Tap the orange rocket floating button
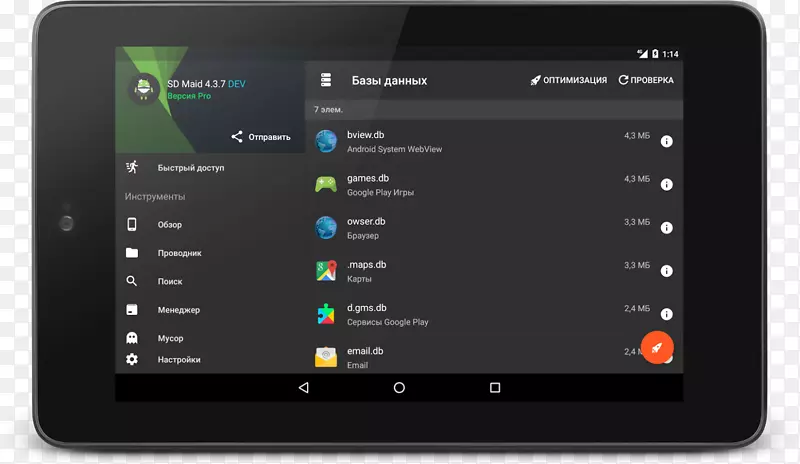Screen dimensions: 800x464 (x=657, y=348)
